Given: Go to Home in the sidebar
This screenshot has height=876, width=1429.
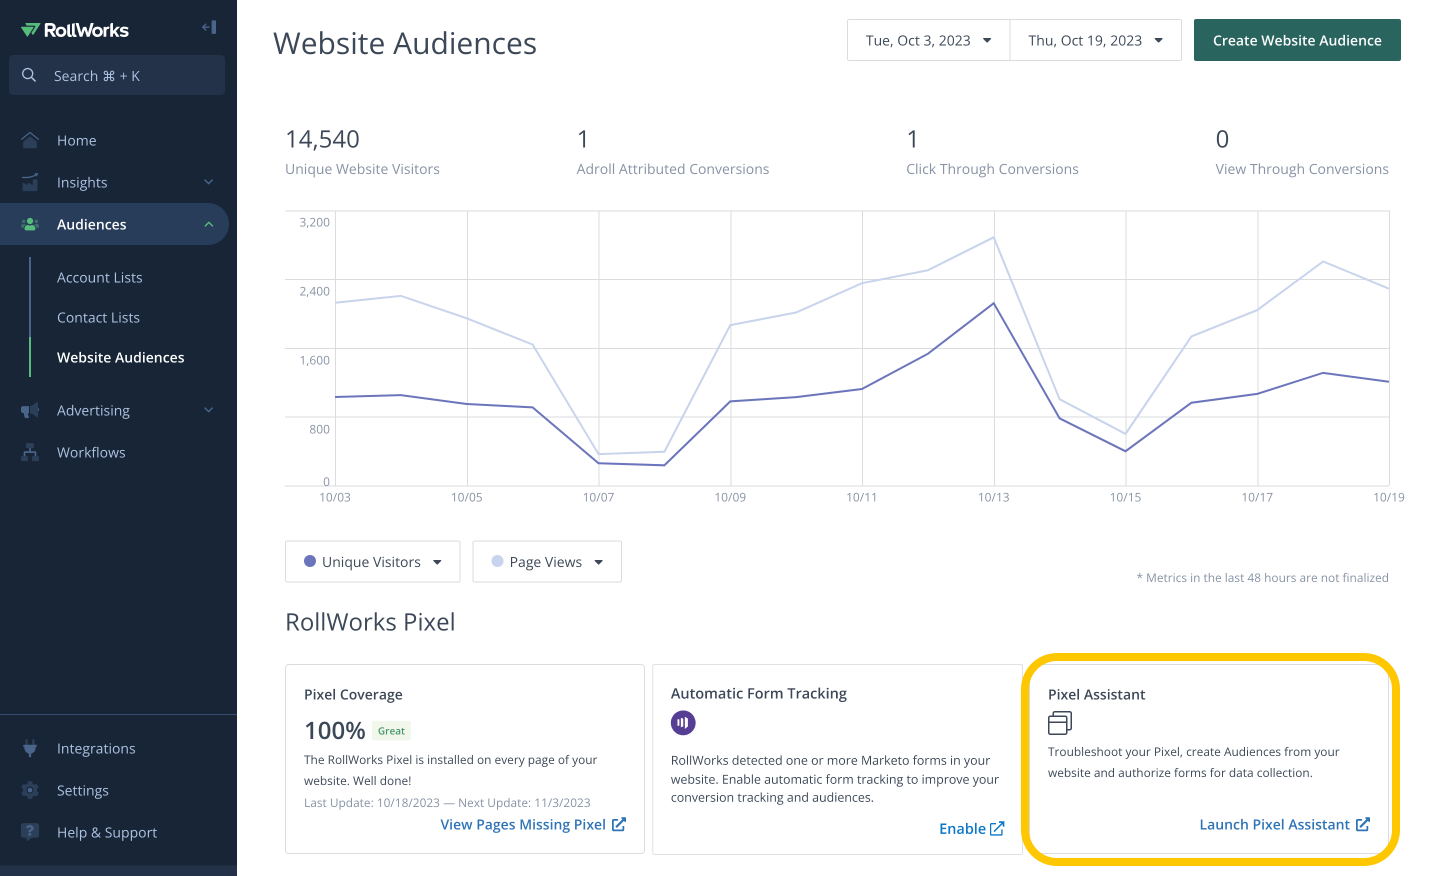Looking at the screenshot, I should (77, 140).
